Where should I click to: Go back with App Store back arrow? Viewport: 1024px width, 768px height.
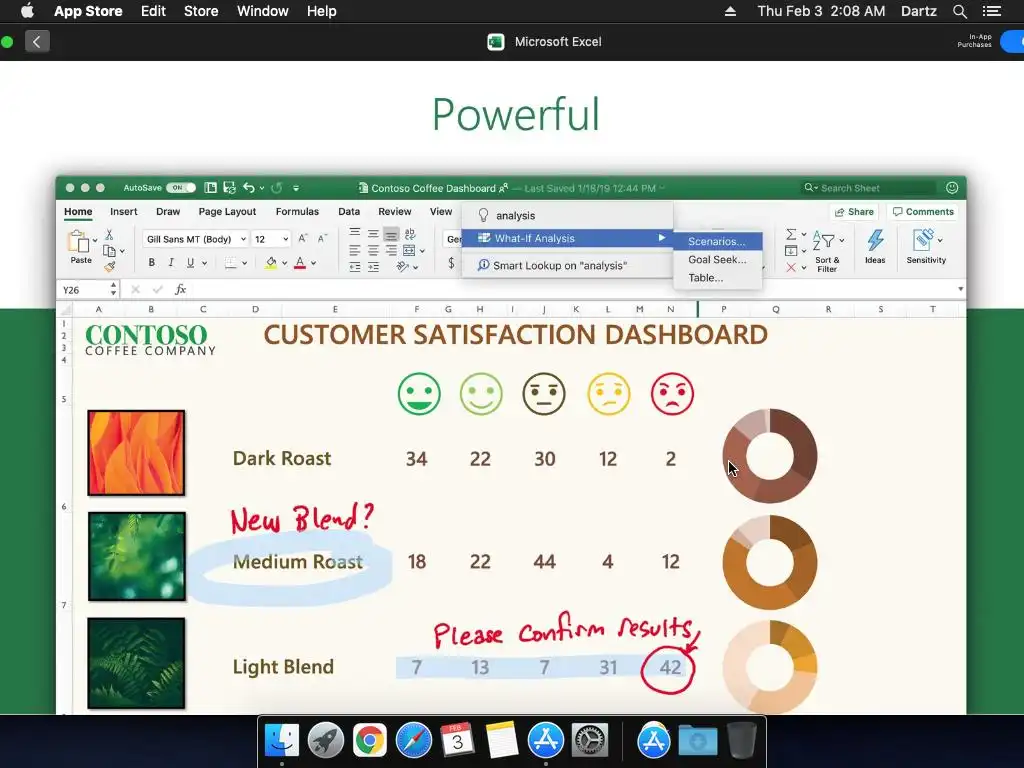[x=37, y=42]
